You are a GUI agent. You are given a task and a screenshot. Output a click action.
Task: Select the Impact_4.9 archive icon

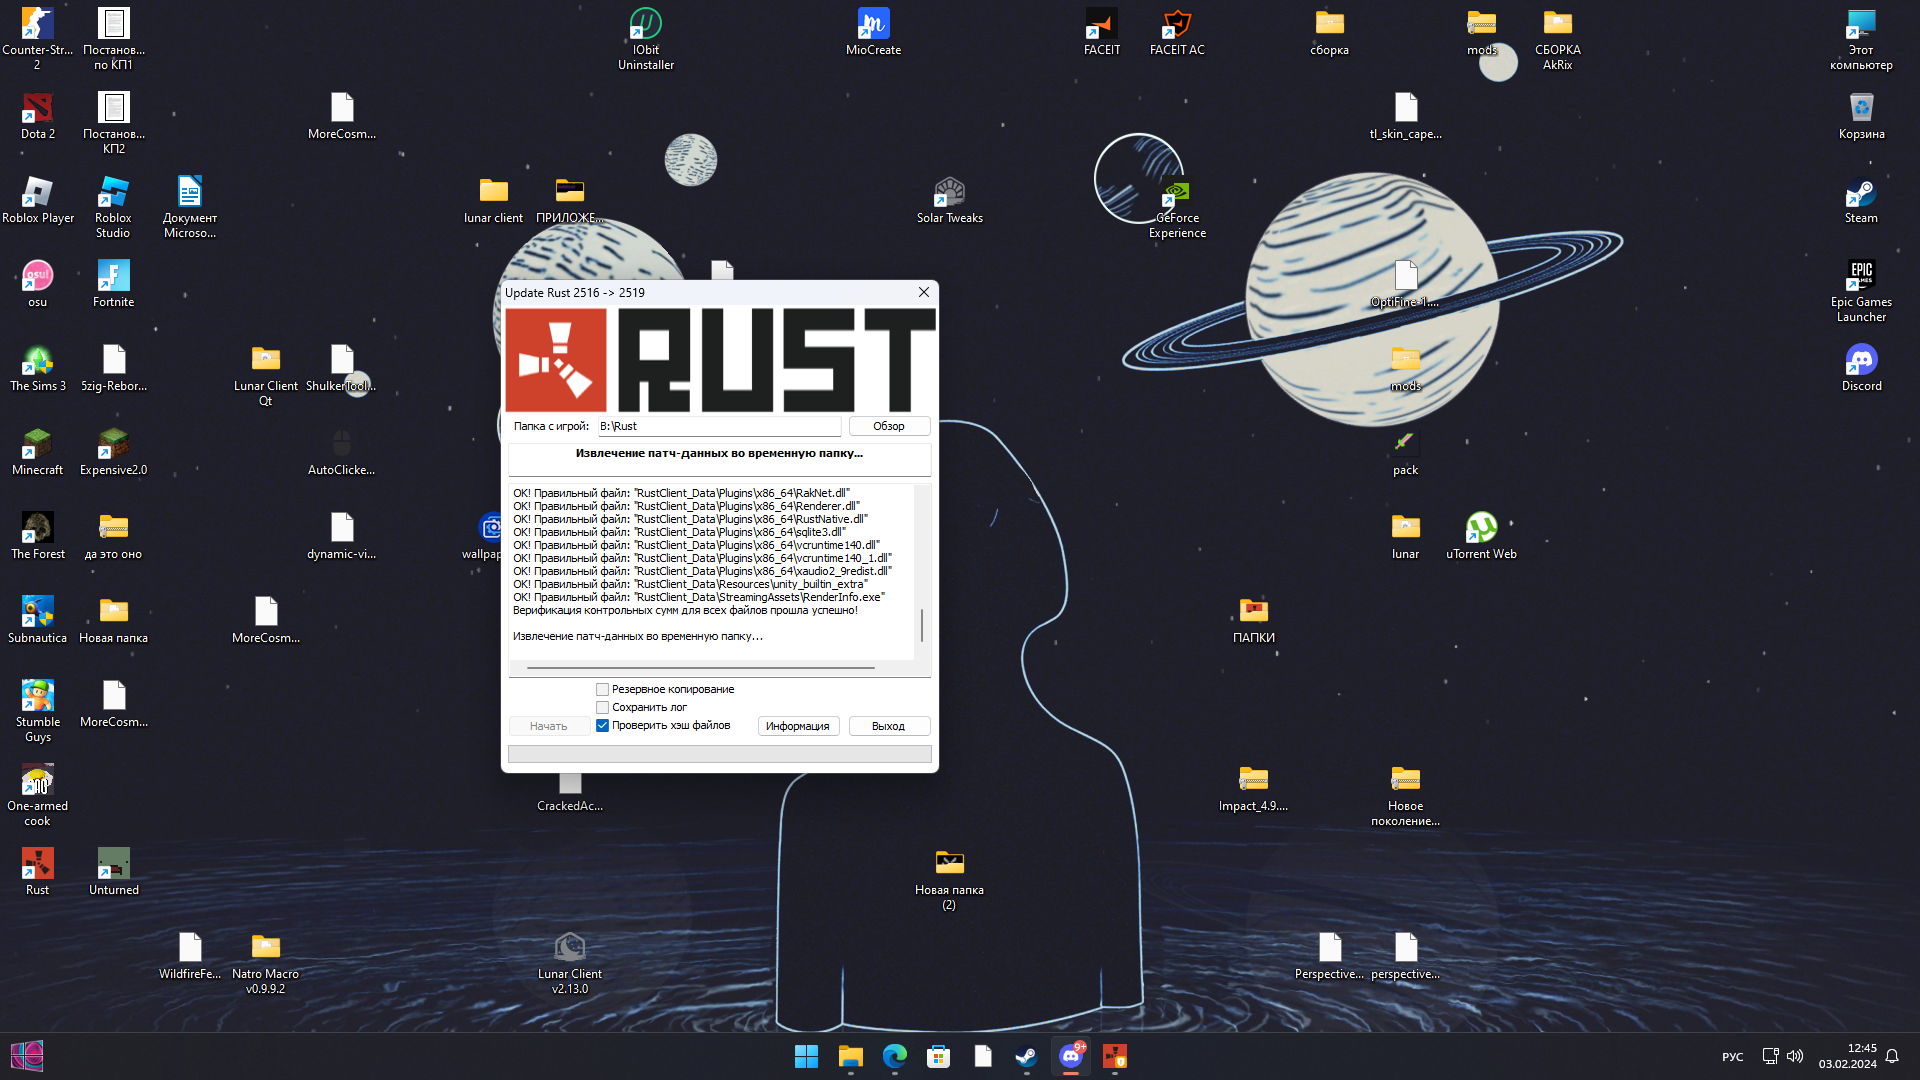(x=1253, y=787)
